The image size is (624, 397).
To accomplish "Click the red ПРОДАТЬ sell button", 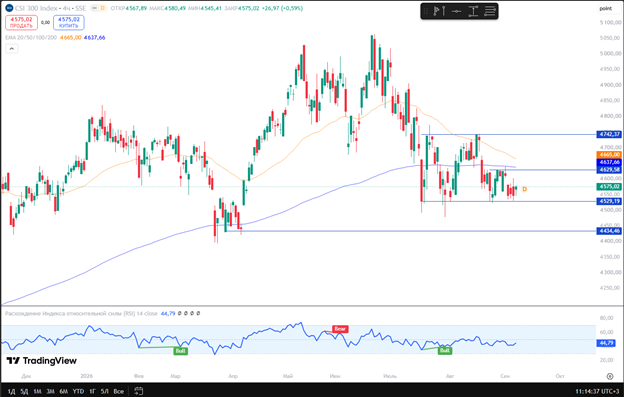I will 21,22.
